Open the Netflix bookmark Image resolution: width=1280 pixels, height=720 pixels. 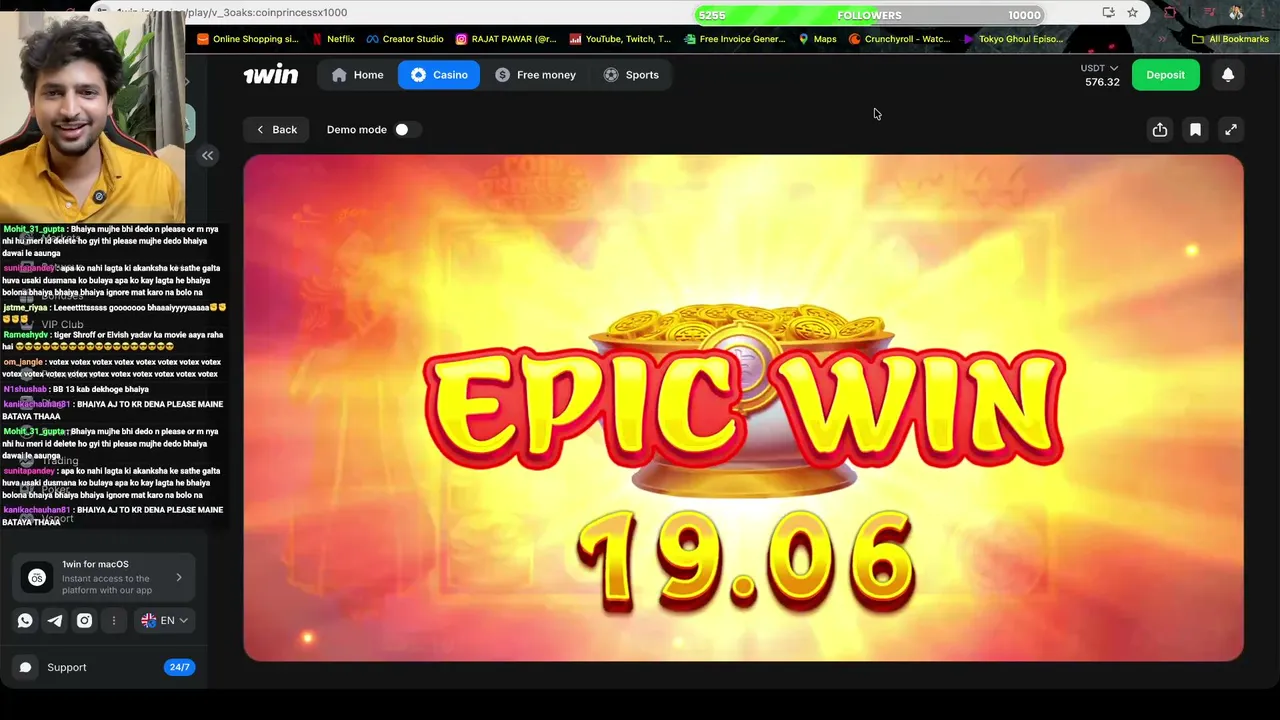point(333,39)
